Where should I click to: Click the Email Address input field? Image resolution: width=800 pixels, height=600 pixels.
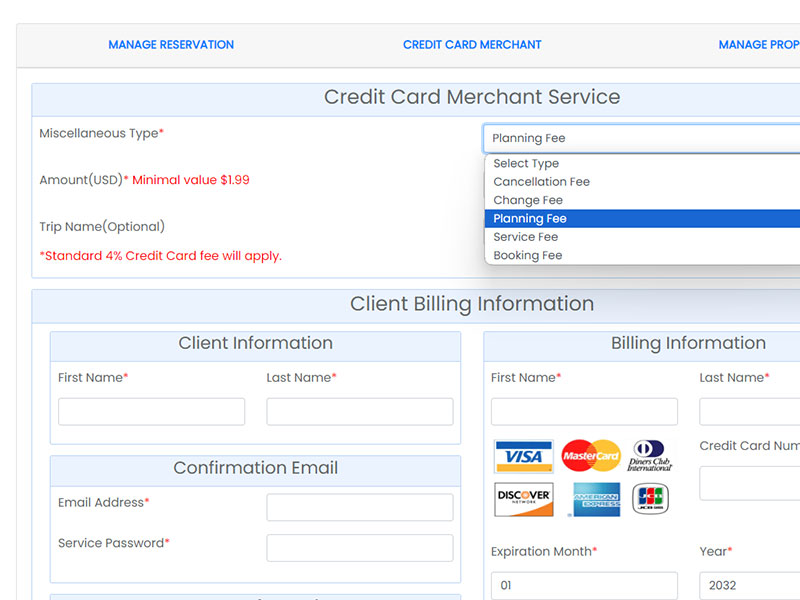(360, 507)
